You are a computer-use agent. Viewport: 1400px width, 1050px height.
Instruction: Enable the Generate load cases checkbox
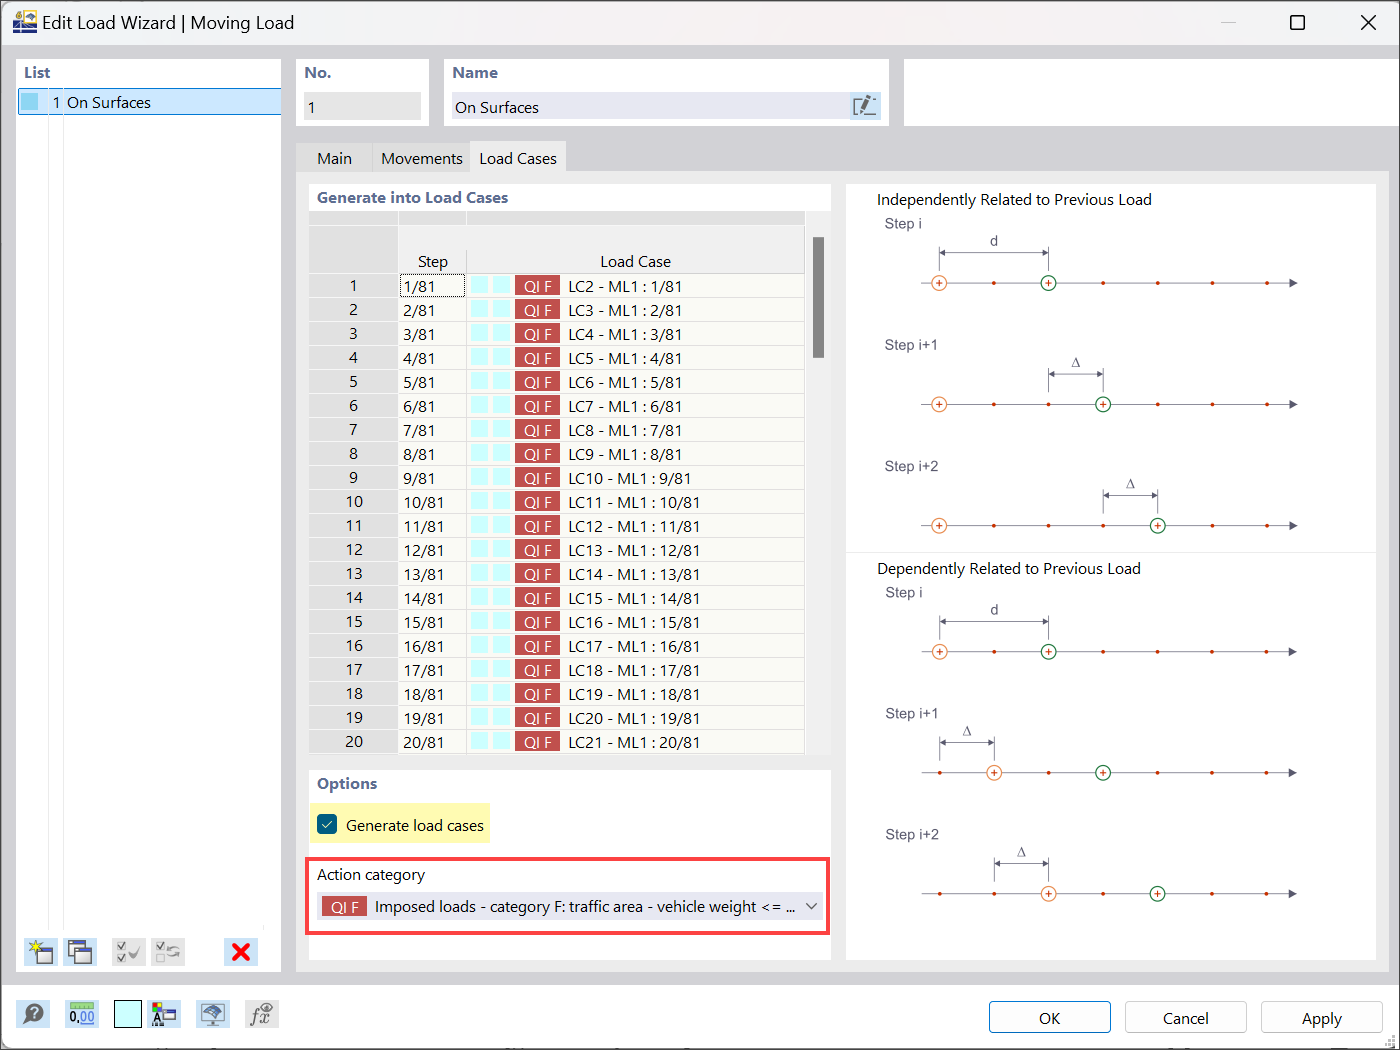coord(326,824)
